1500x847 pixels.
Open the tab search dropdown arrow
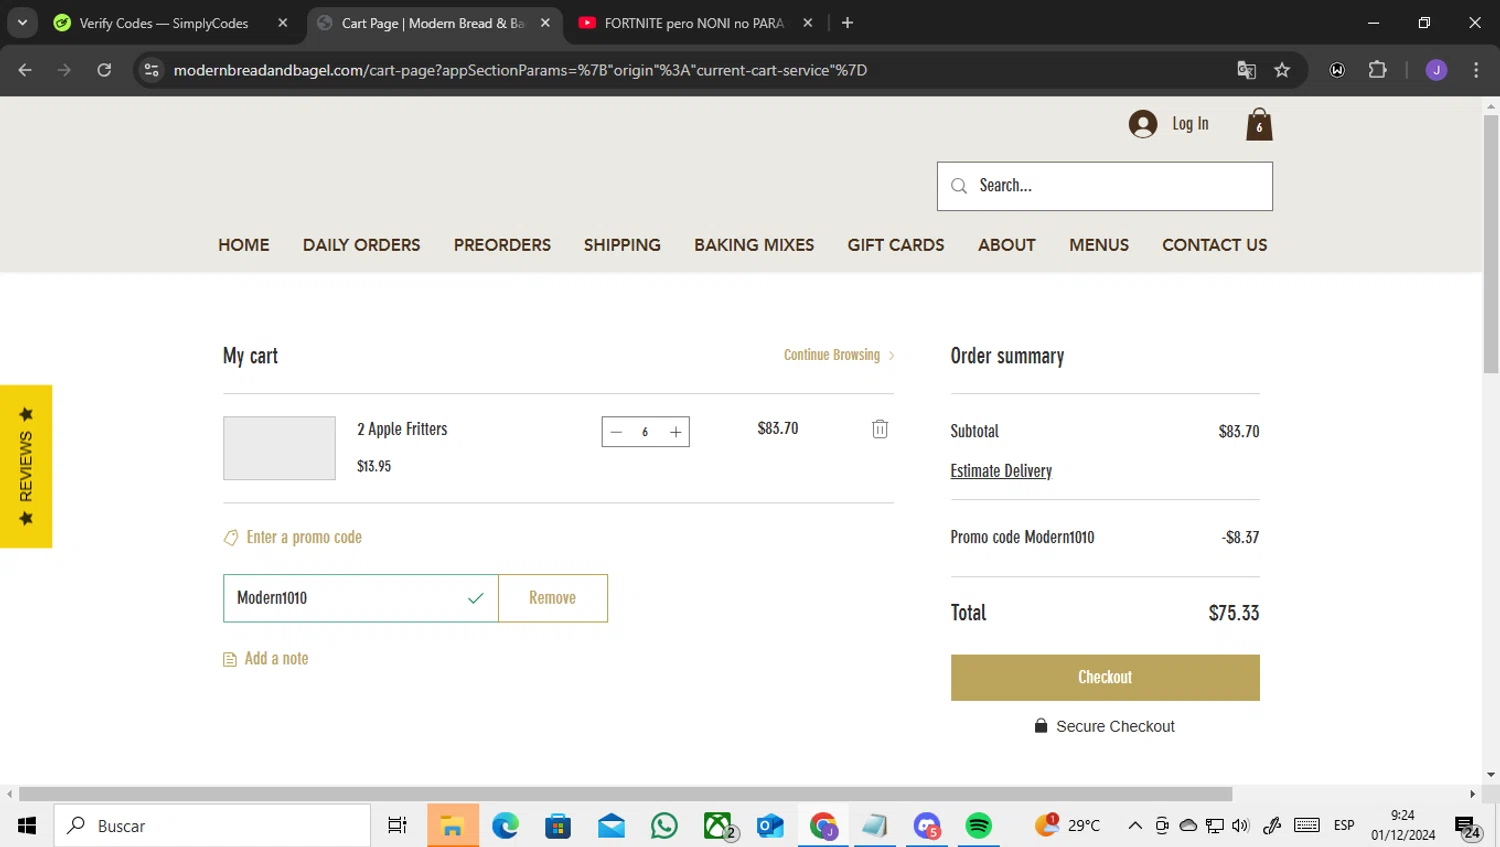pyautogui.click(x=22, y=23)
